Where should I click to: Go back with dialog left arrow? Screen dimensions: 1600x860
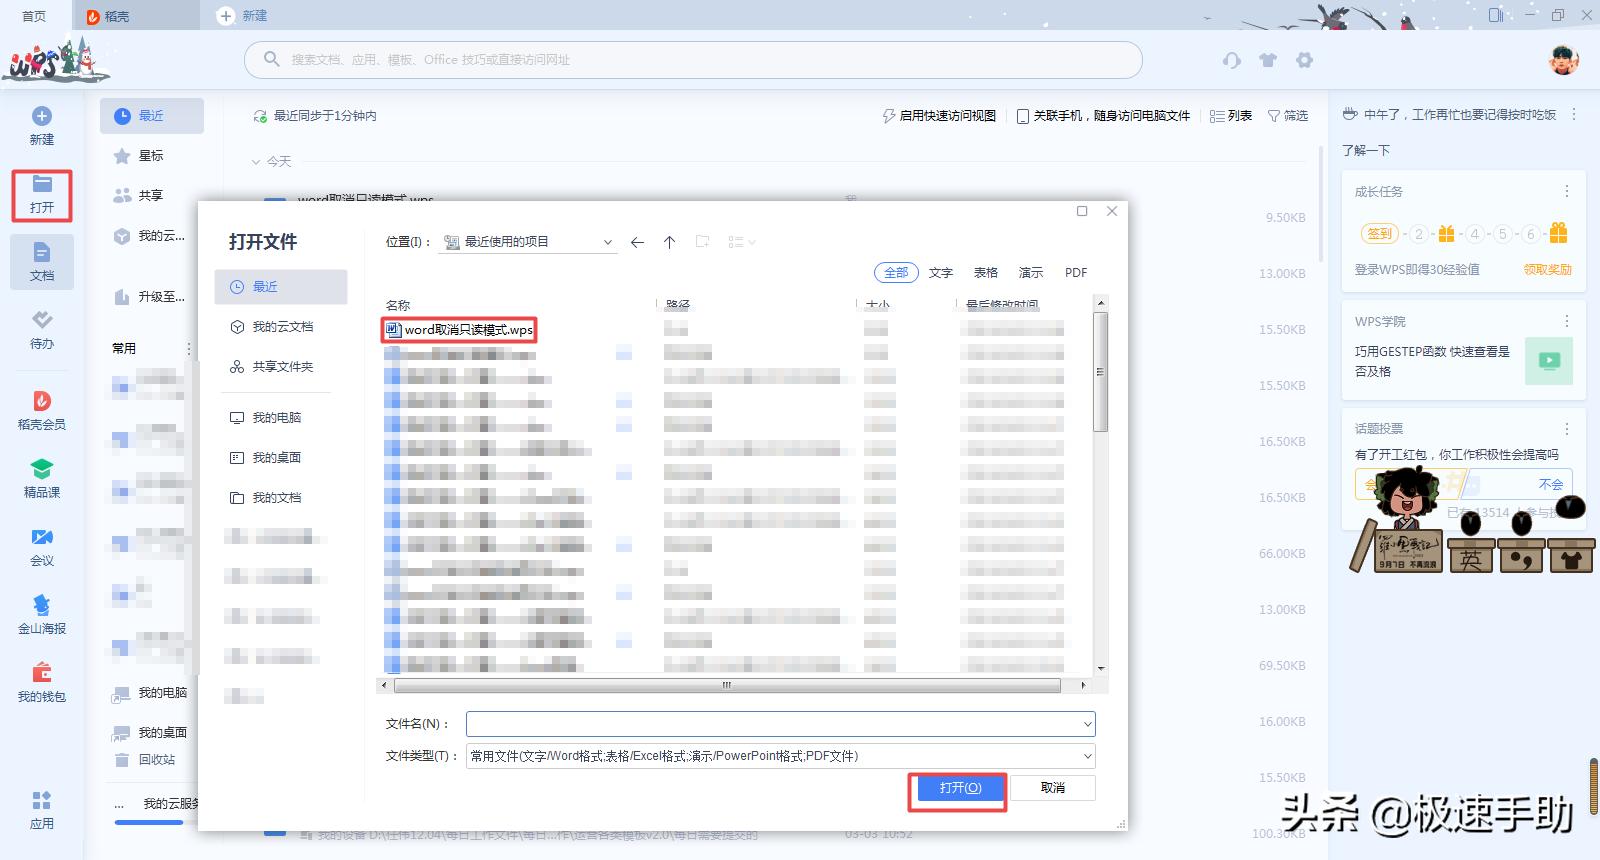(x=637, y=242)
